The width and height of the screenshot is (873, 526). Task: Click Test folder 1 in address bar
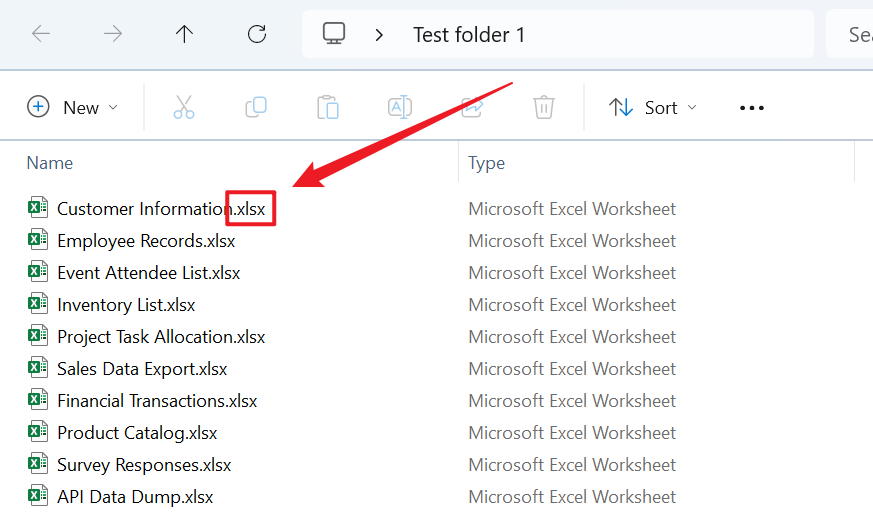coord(469,34)
